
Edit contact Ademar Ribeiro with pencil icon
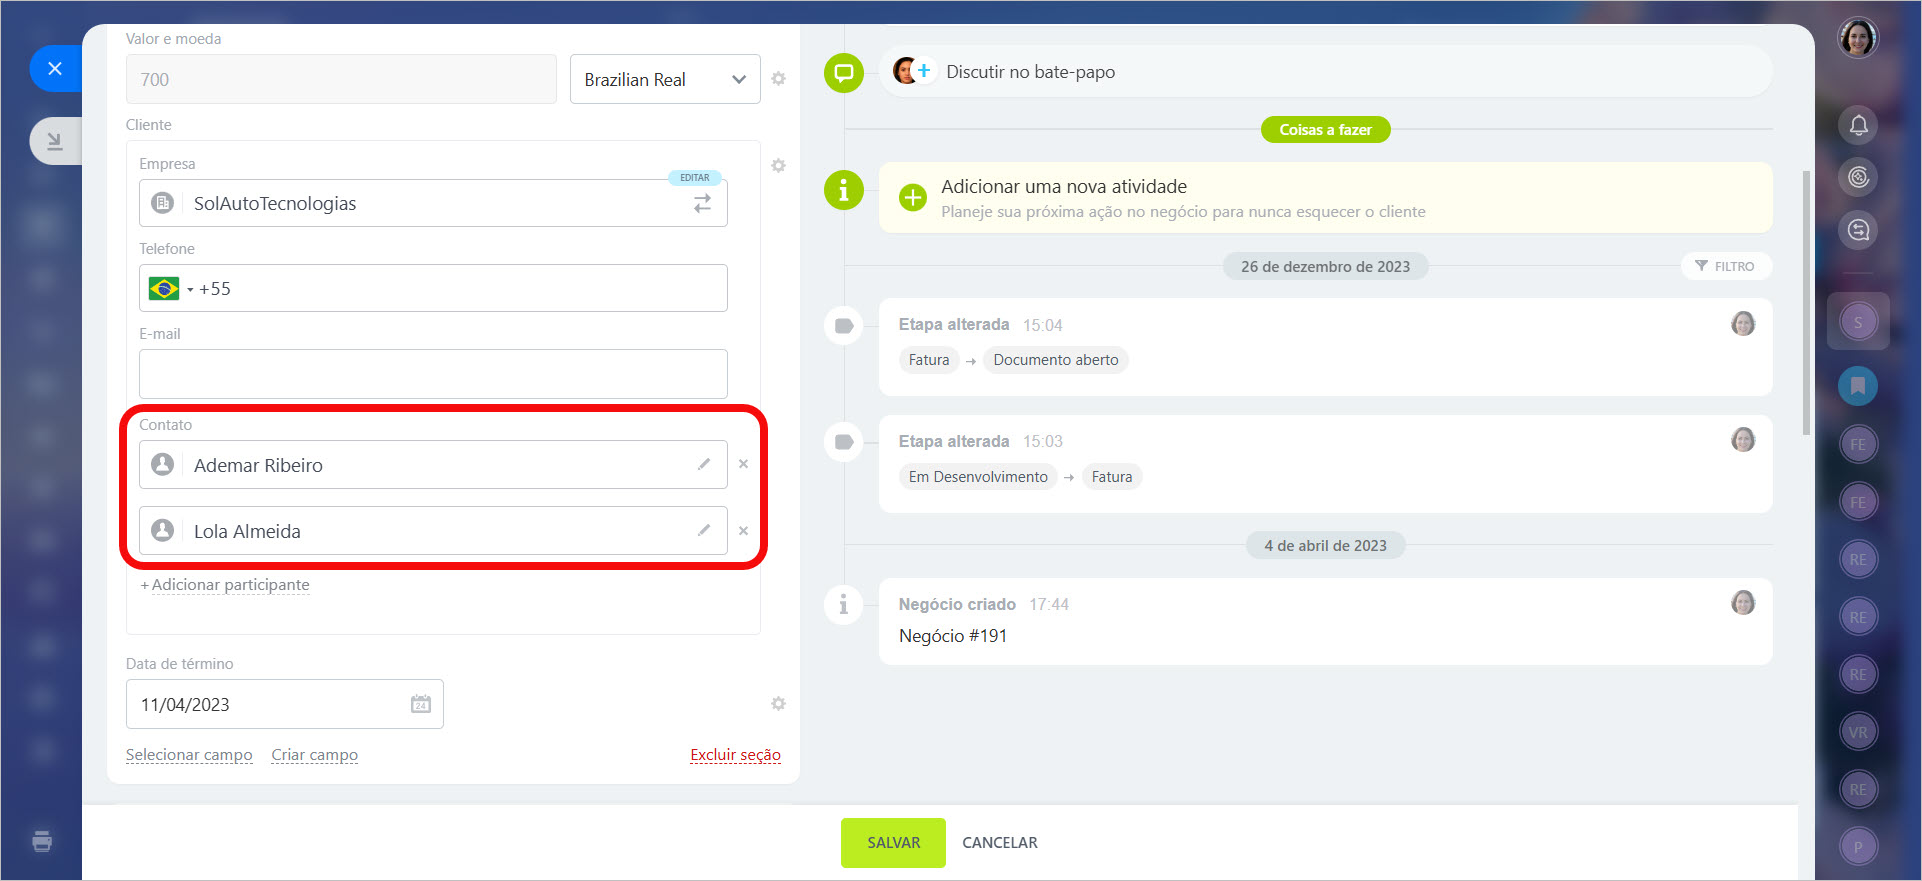coord(704,464)
